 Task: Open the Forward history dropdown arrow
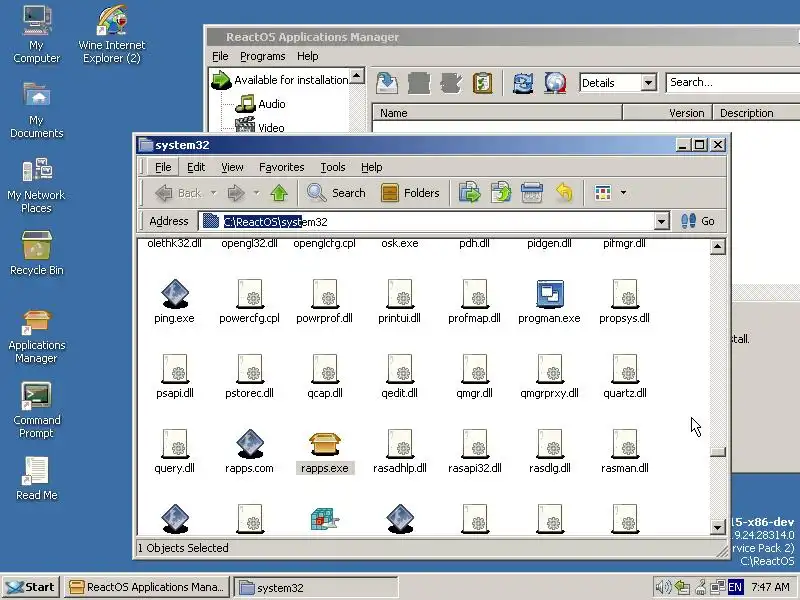point(256,193)
